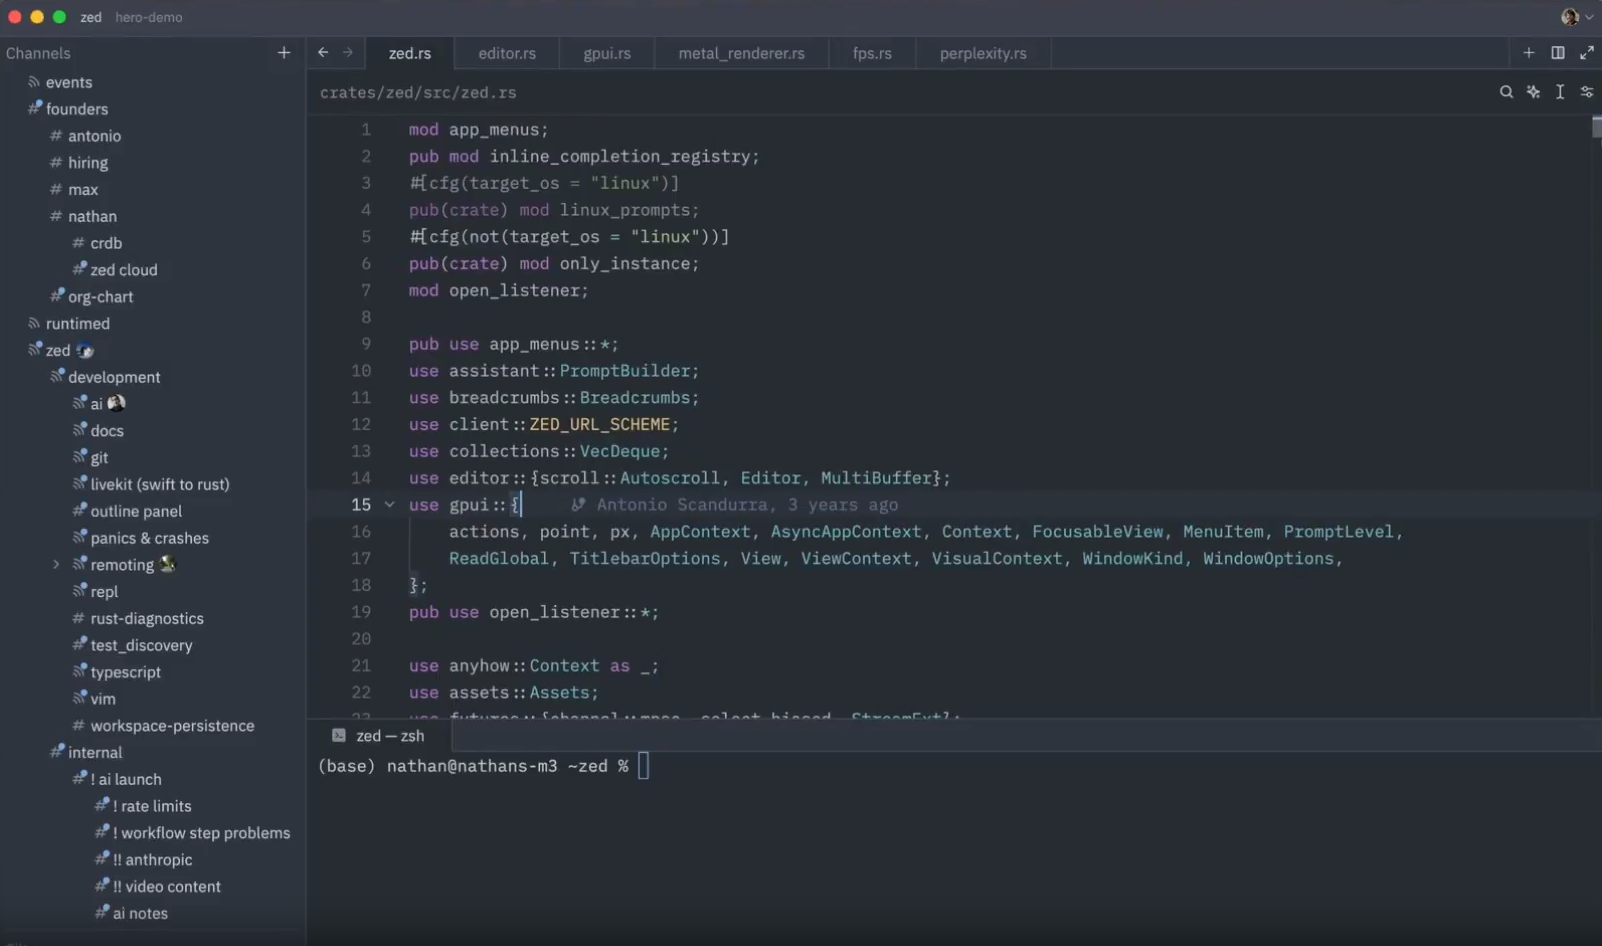Select the zed — zsh terminal tab
The width and height of the screenshot is (1602, 946).
click(x=380, y=736)
